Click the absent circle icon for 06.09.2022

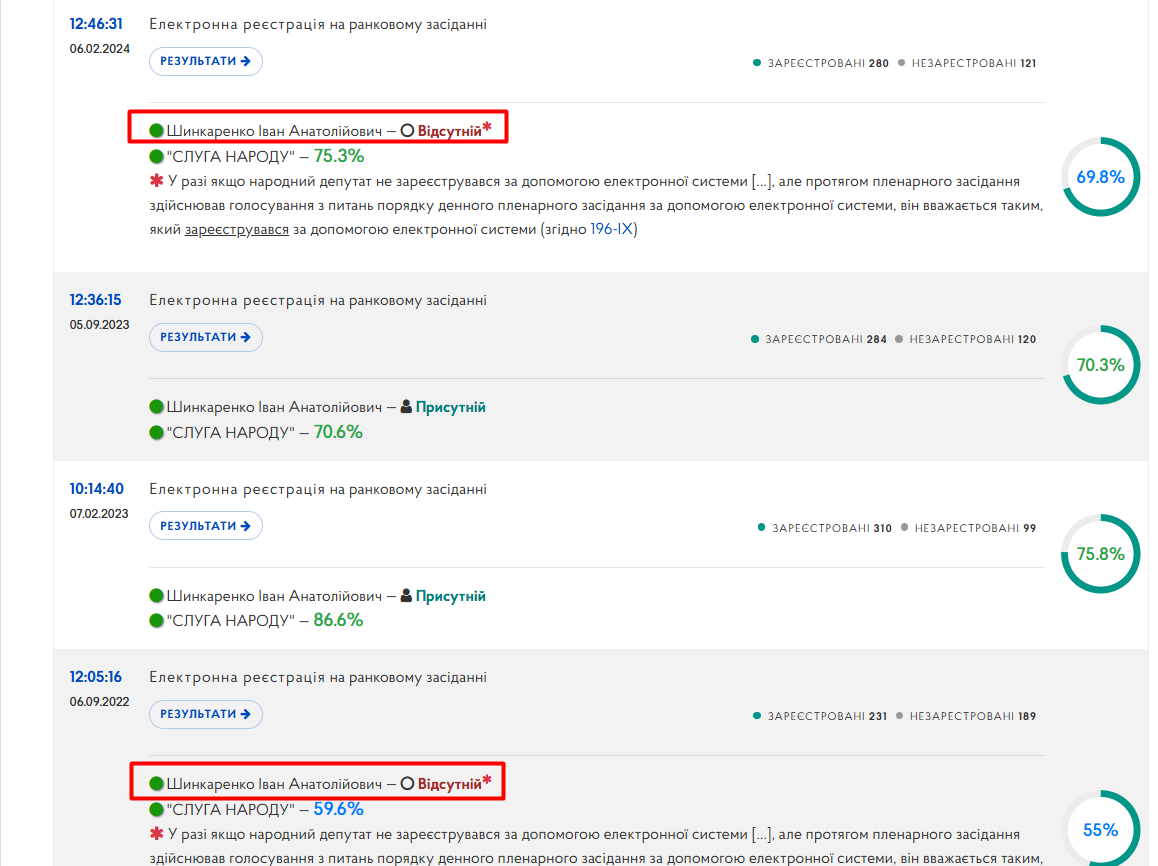[407, 783]
